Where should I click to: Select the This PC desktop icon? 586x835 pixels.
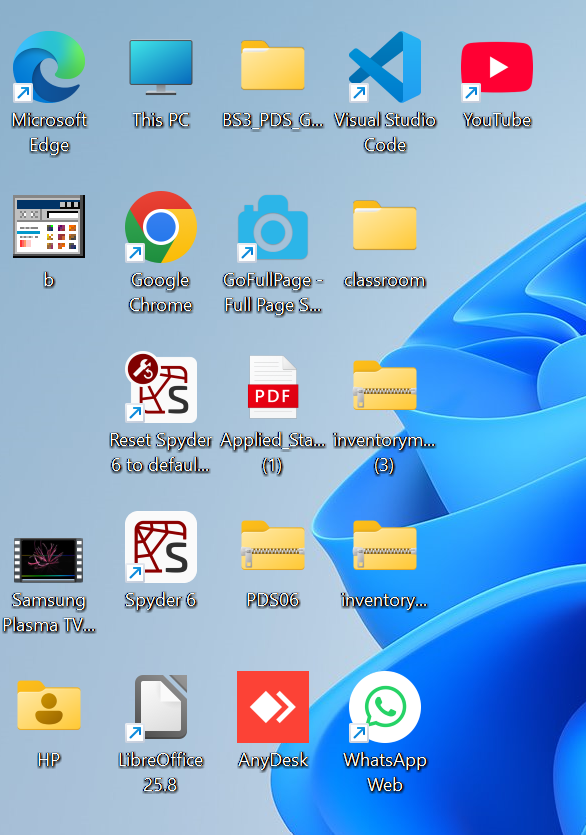coord(161,67)
